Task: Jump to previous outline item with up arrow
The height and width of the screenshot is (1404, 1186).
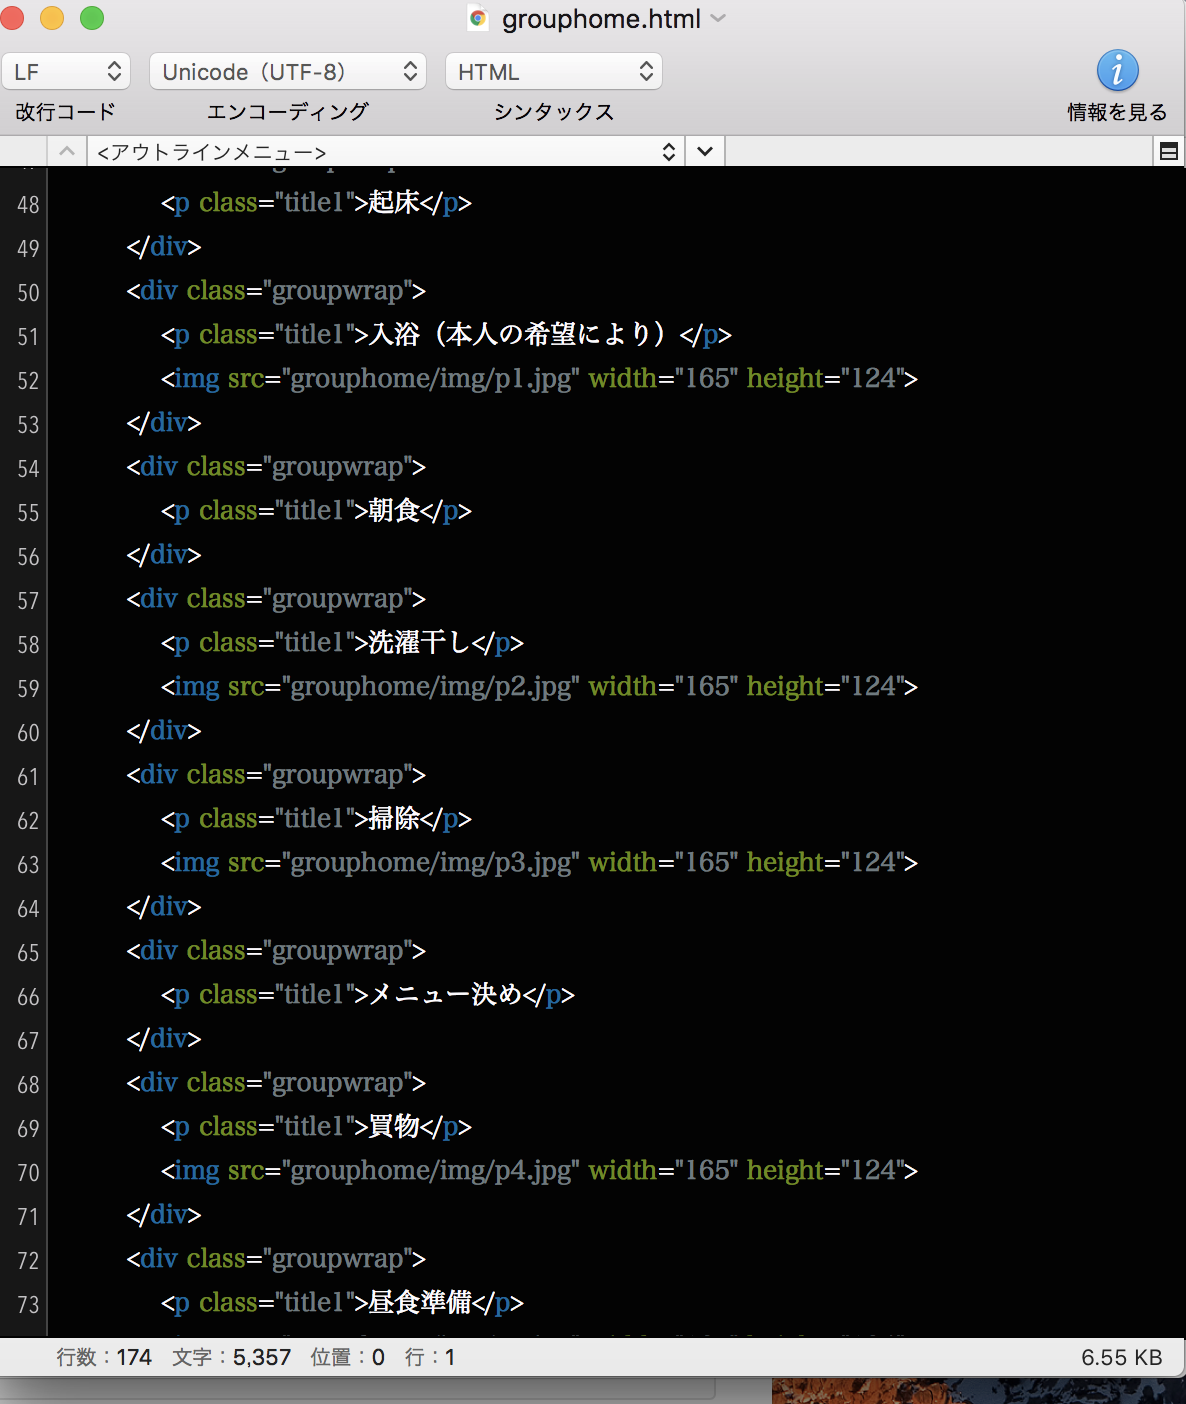Action: (67, 152)
